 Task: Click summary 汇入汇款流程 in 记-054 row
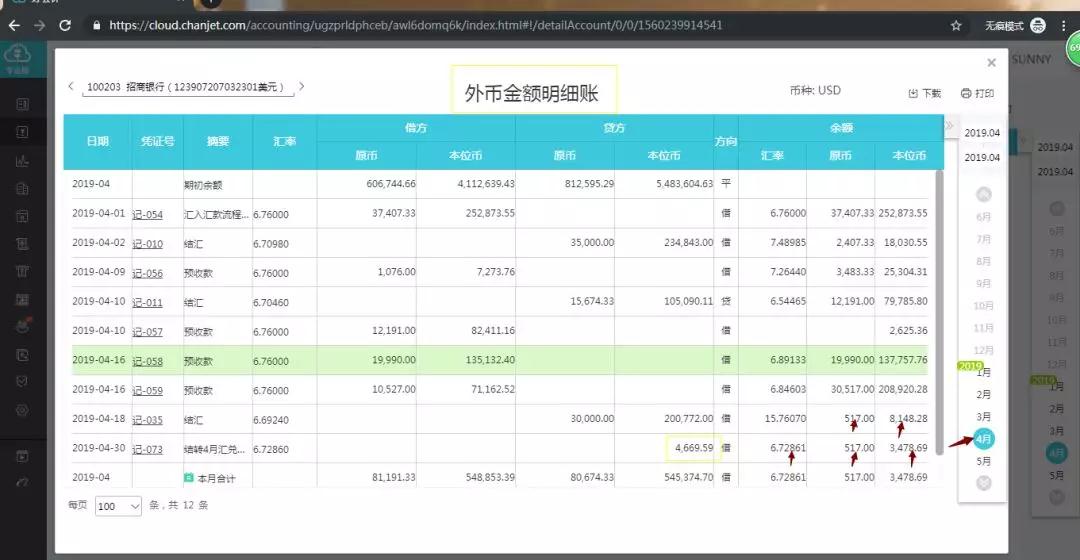click(216, 215)
